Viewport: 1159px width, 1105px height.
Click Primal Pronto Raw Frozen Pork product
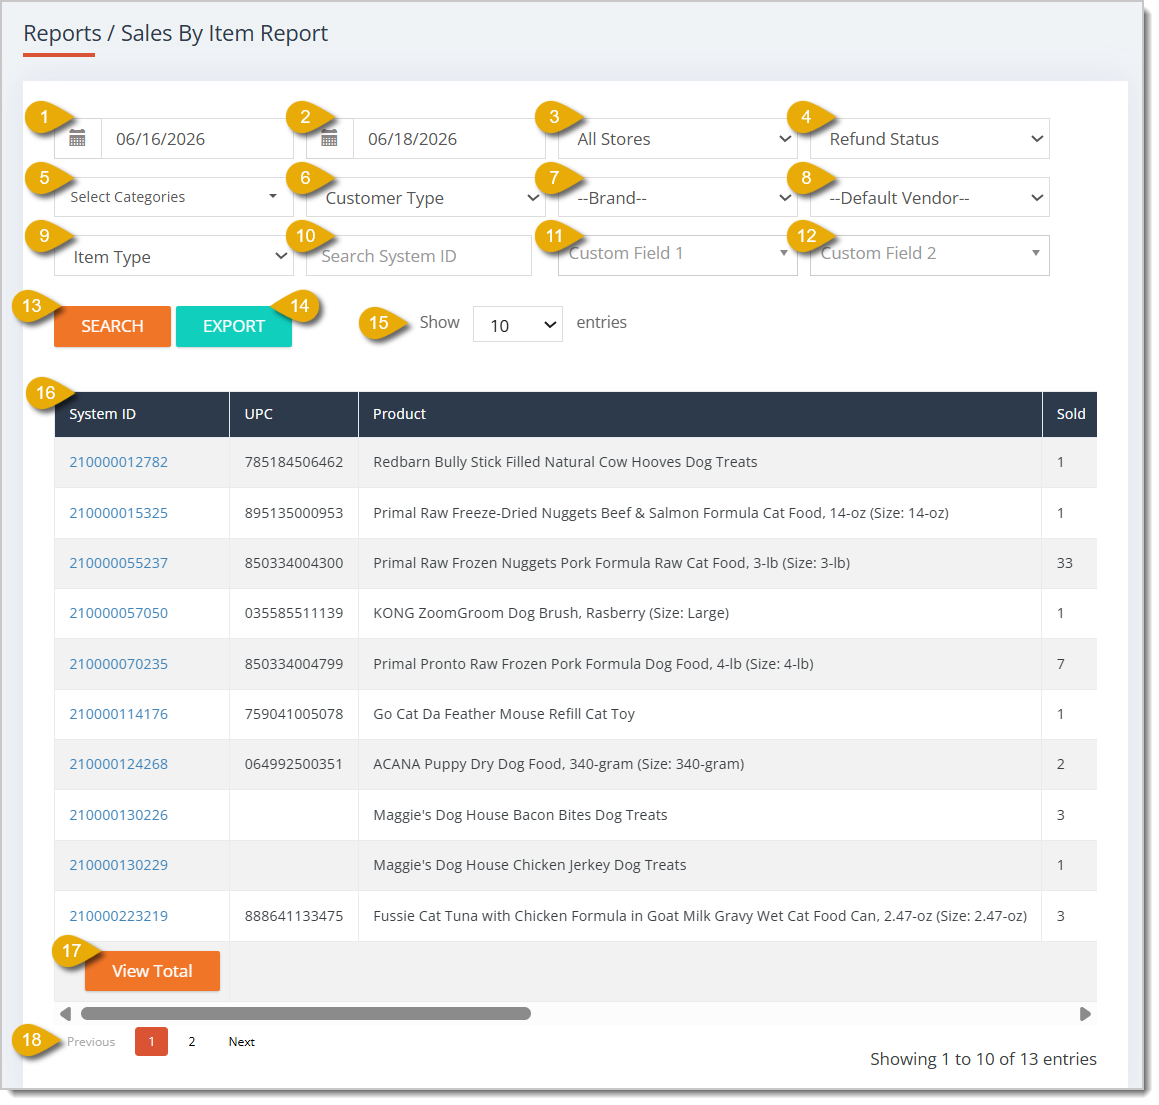pos(594,664)
